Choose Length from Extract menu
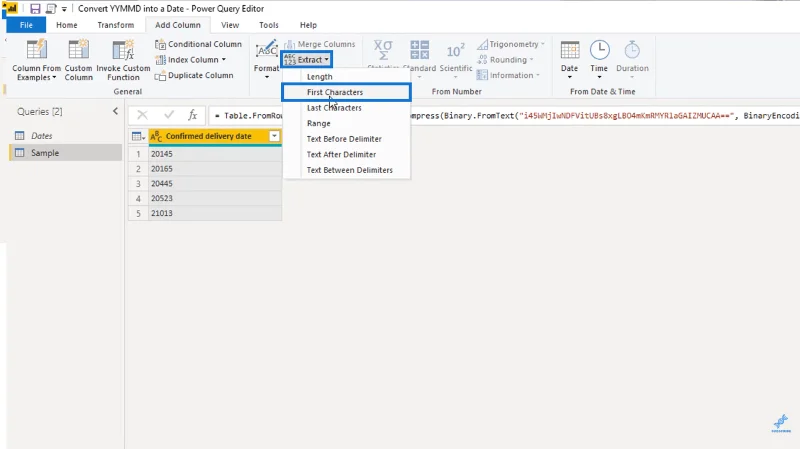Image resolution: width=800 pixels, height=449 pixels. coord(346,77)
